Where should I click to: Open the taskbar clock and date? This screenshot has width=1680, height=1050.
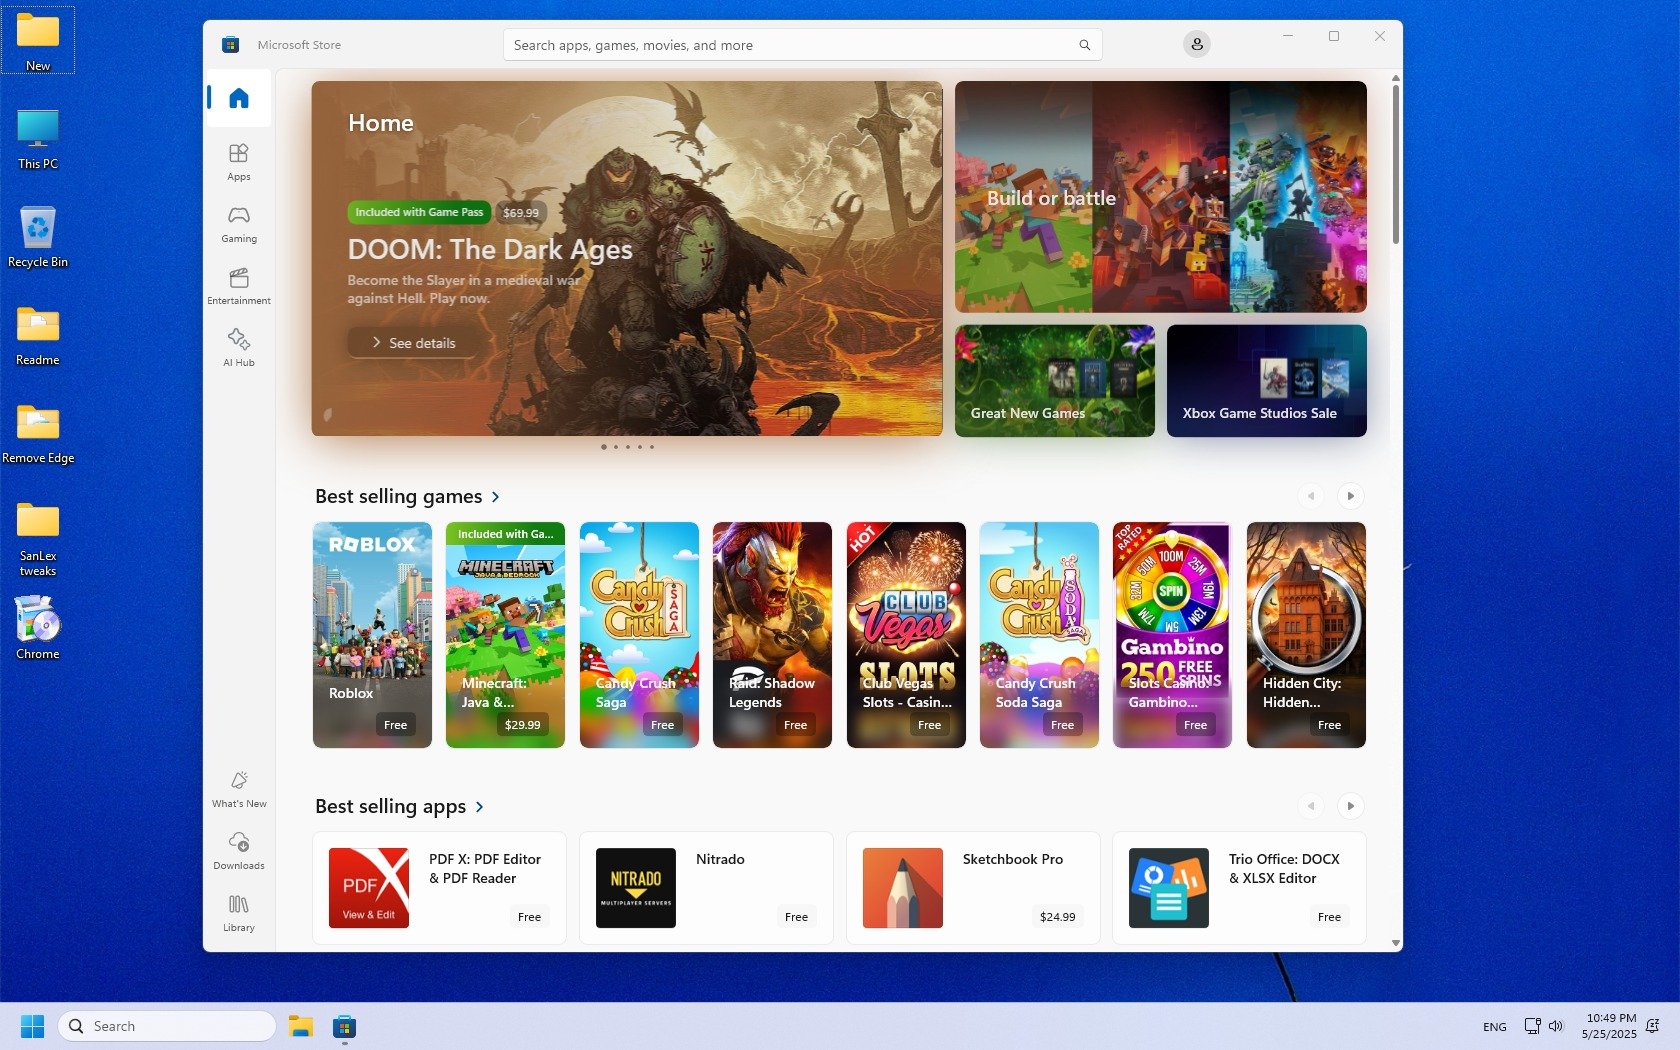(1609, 1026)
